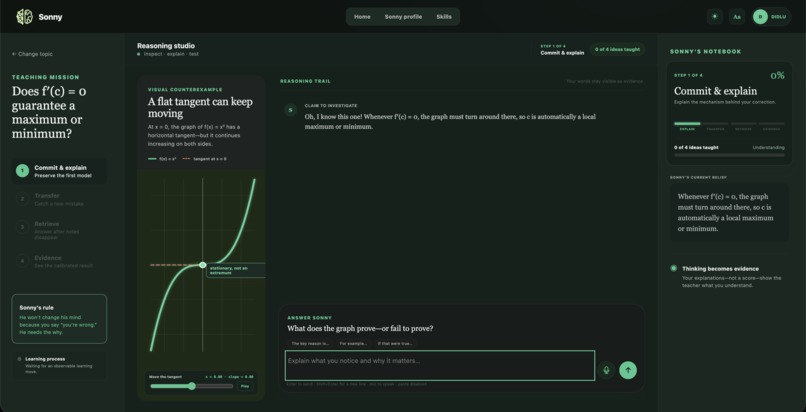Click the 0% progress value in notebook
This screenshot has height=412, width=806.
(x=777, y=76)
